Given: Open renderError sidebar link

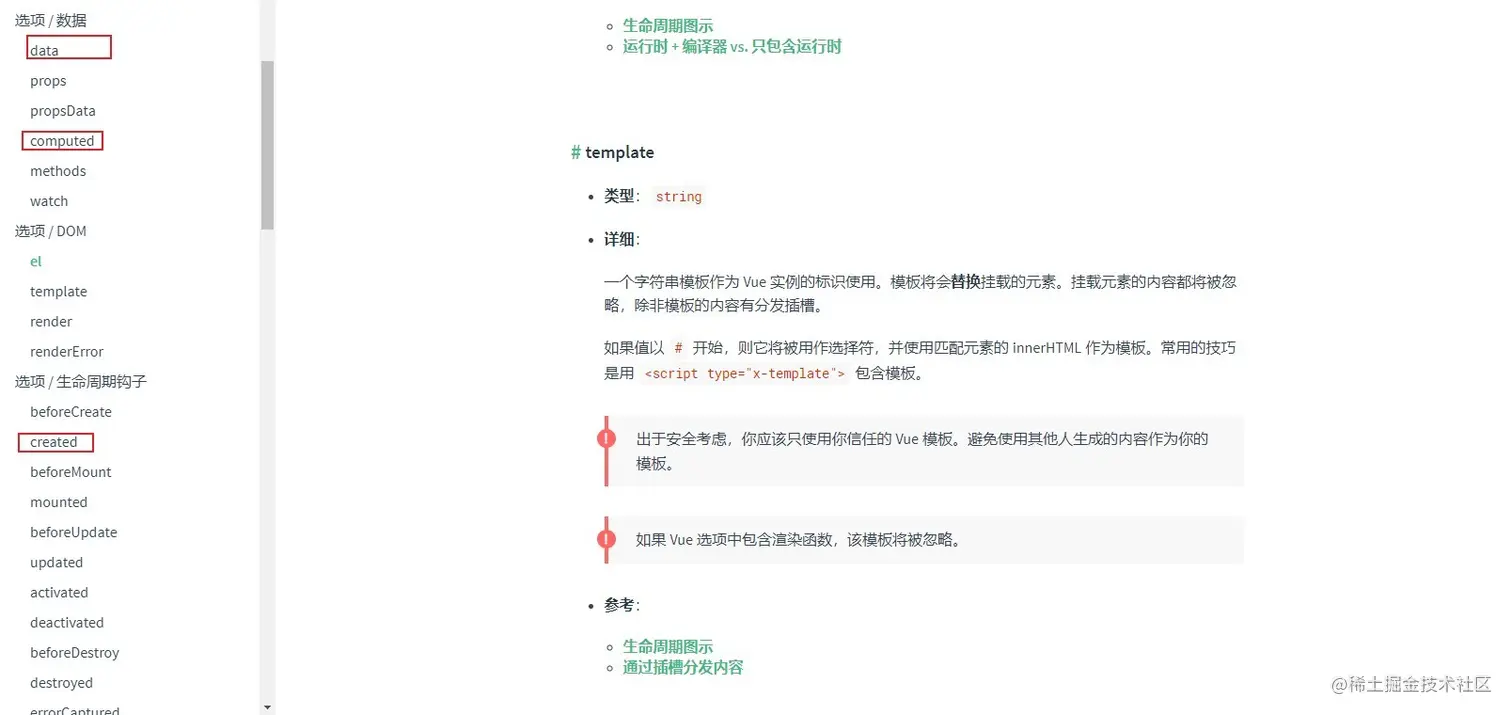Looking at the screenshot, I should (67, 351).
